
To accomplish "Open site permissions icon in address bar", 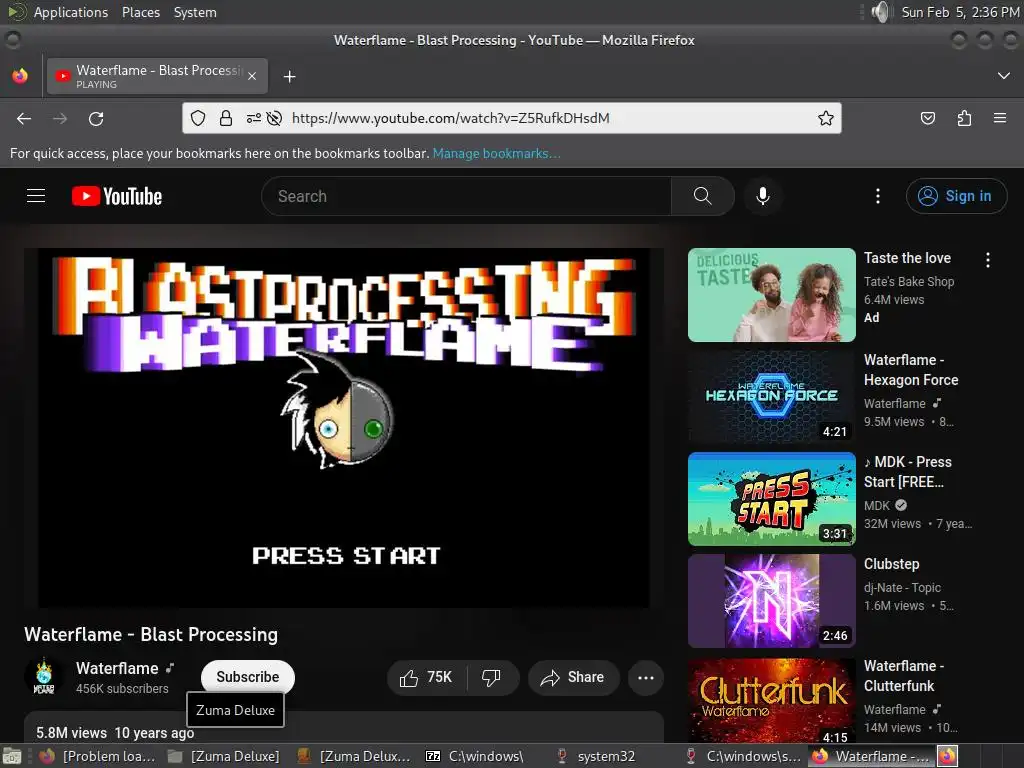I will point(253,118).
